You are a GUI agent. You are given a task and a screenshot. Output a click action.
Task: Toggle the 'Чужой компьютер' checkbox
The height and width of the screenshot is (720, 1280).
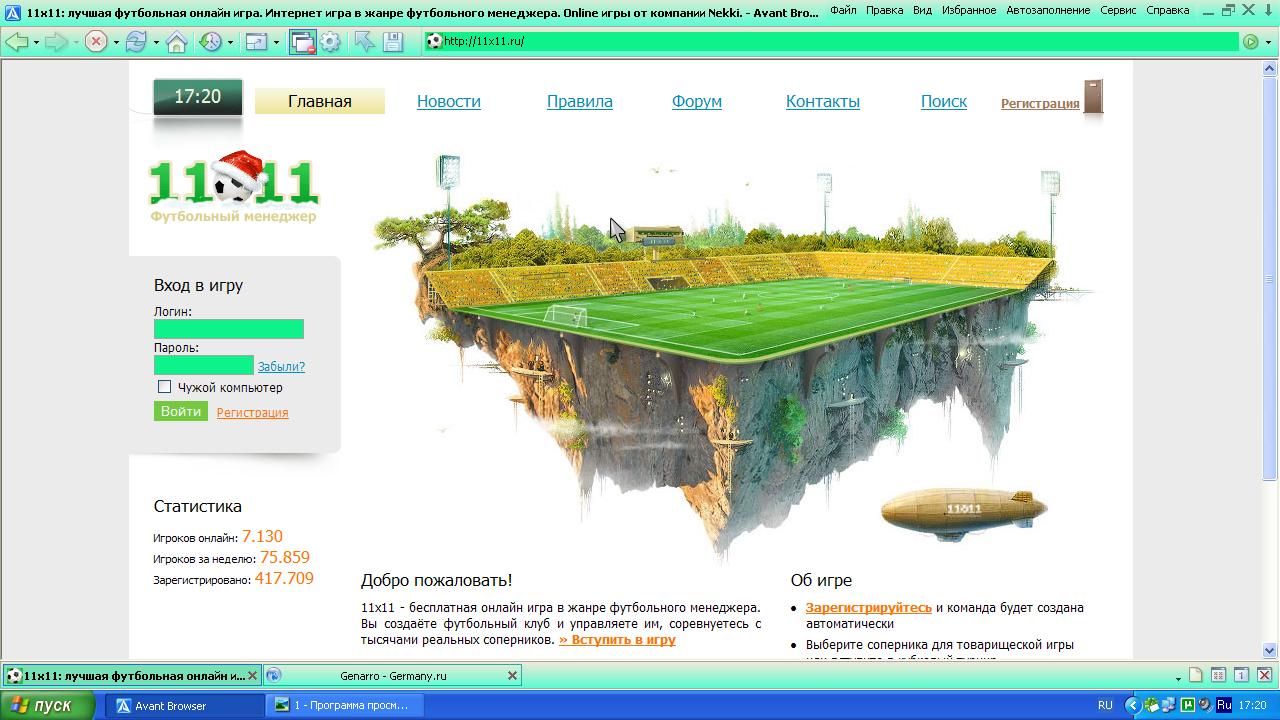coord(164,387)
